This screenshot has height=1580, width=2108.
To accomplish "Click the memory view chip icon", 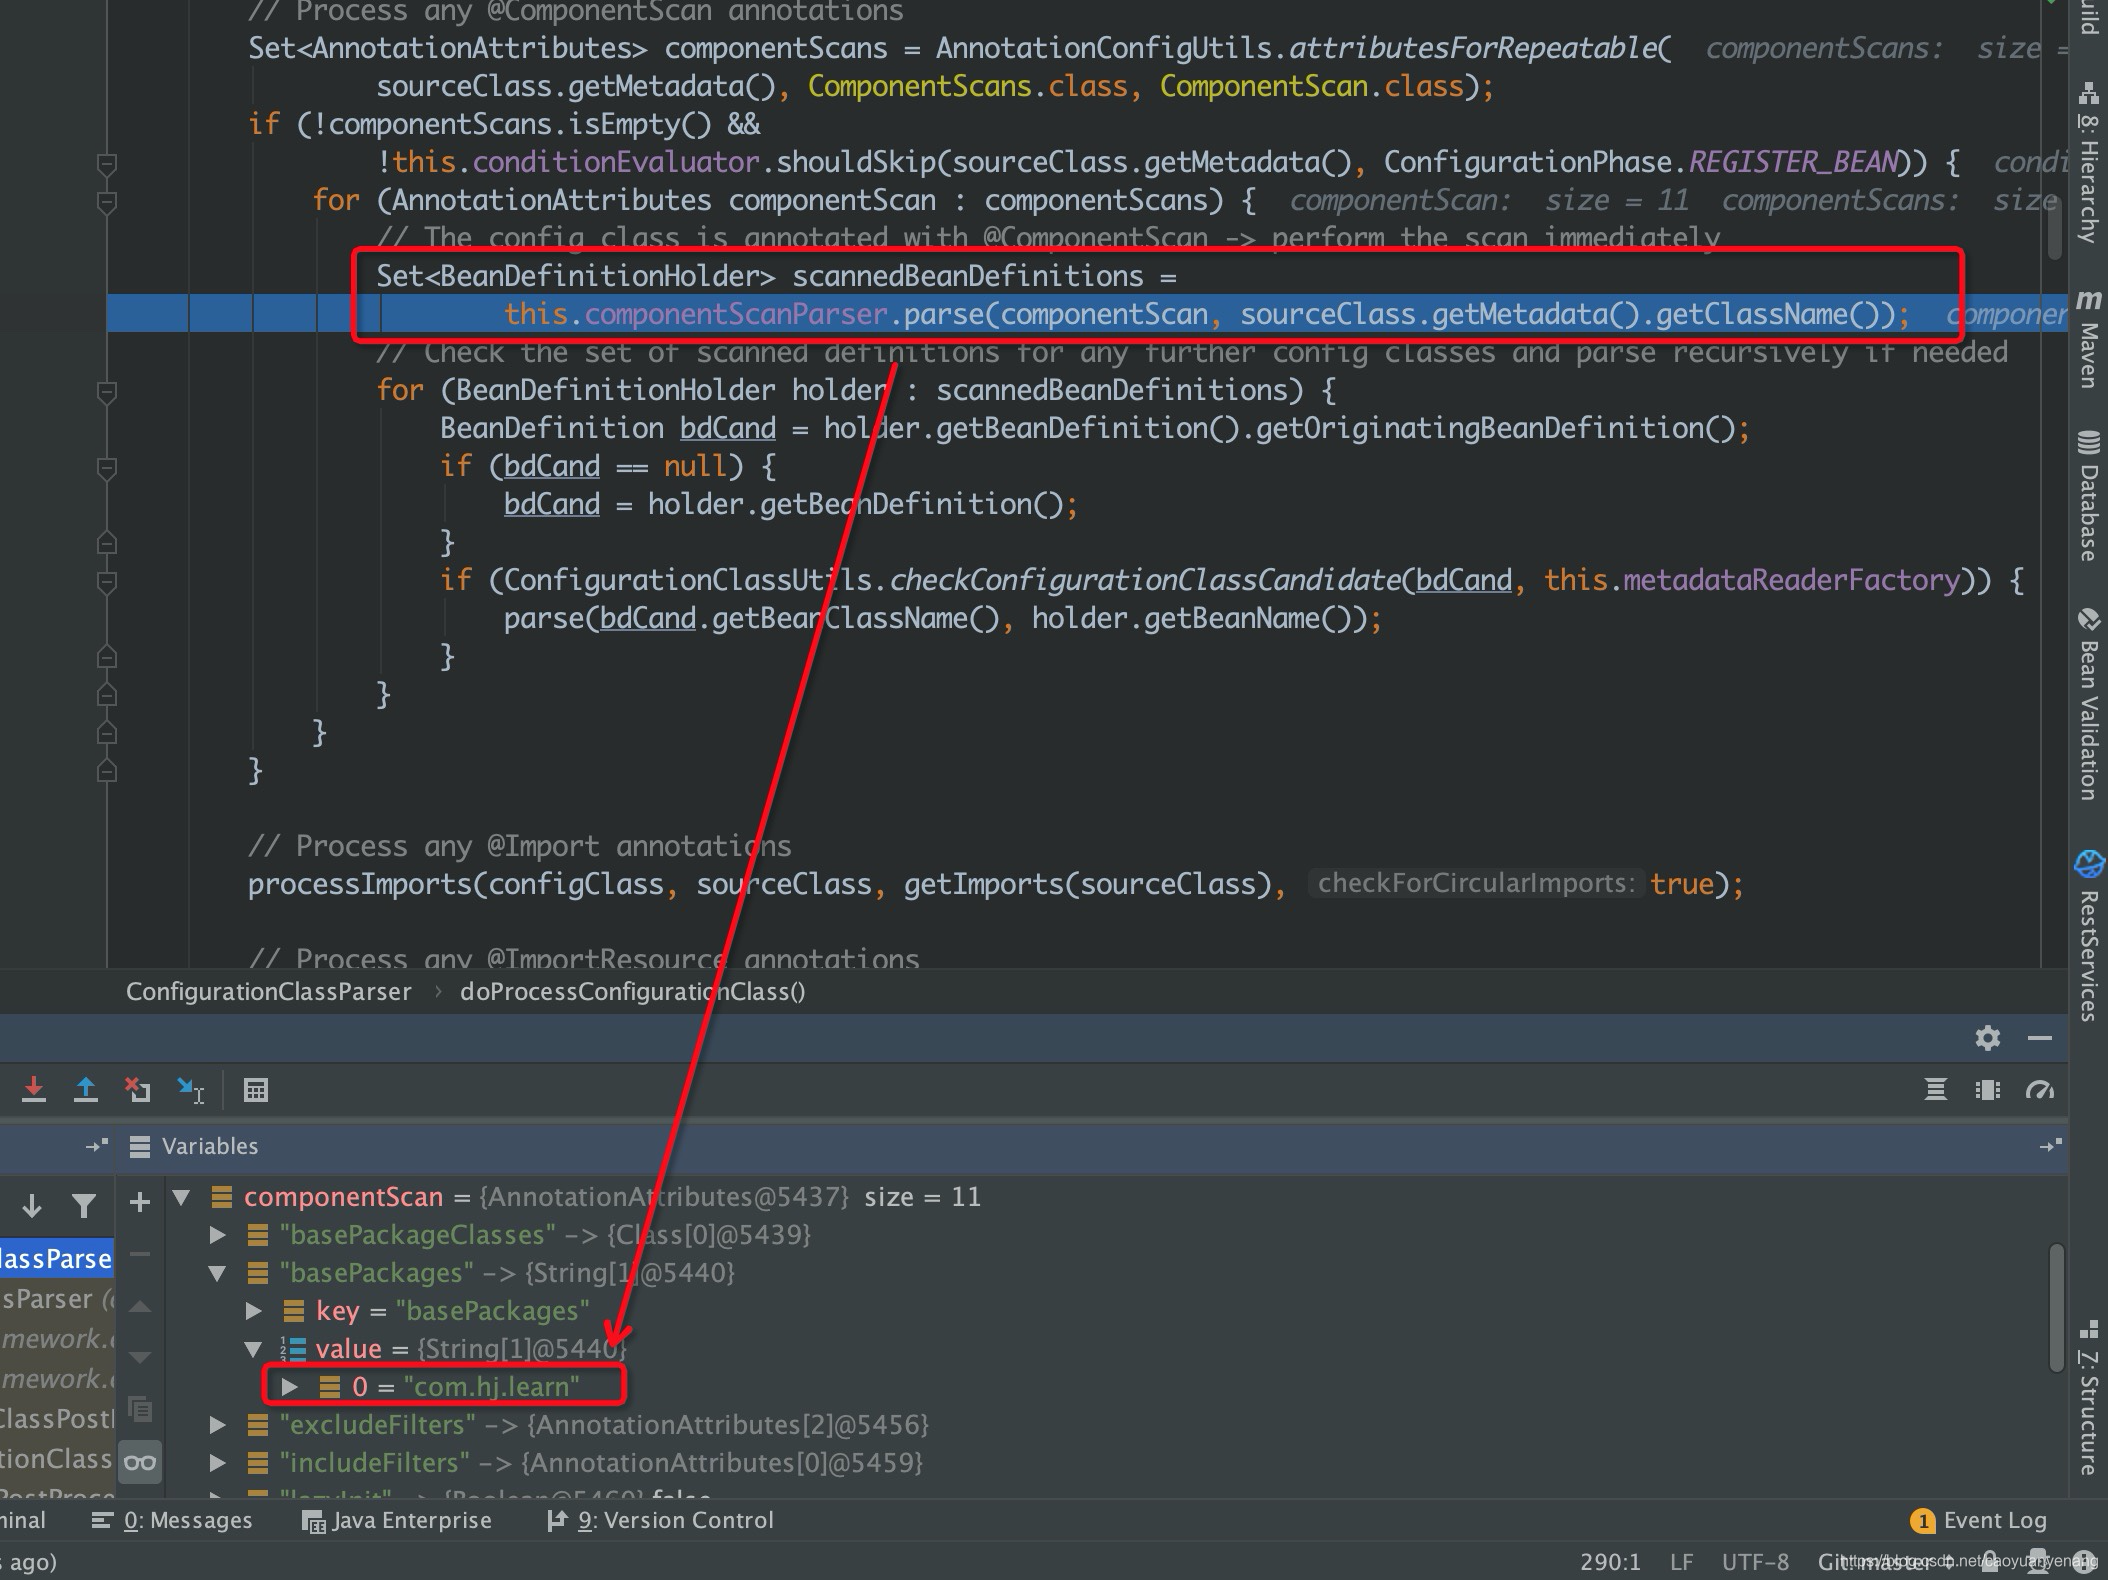I will (x=1988, y=1090).
